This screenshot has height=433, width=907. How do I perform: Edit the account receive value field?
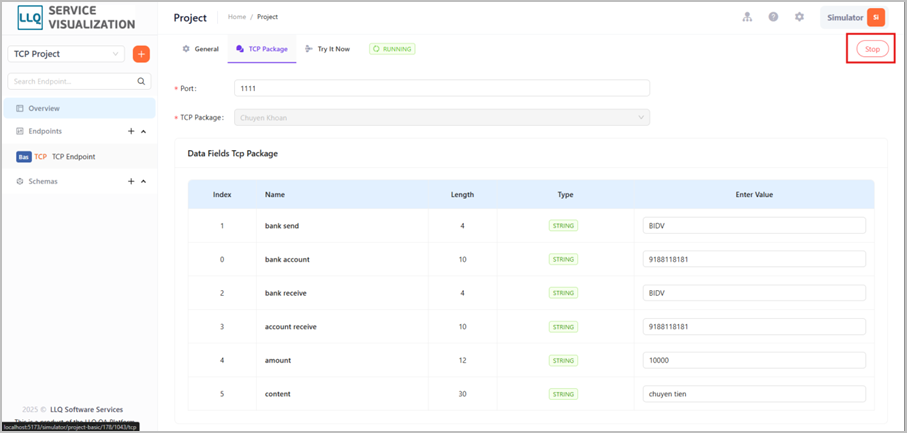(754, 327)
